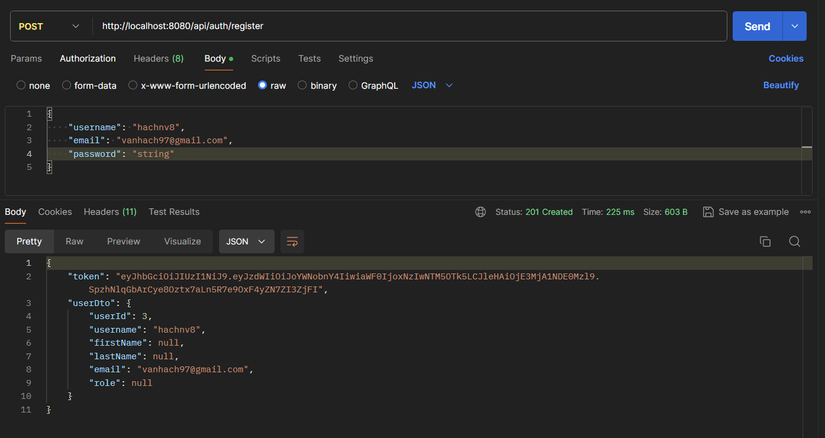Screen dimensions: 825x438
Task: Search the response using magnifier icon
Action: [x=794, y=242]
